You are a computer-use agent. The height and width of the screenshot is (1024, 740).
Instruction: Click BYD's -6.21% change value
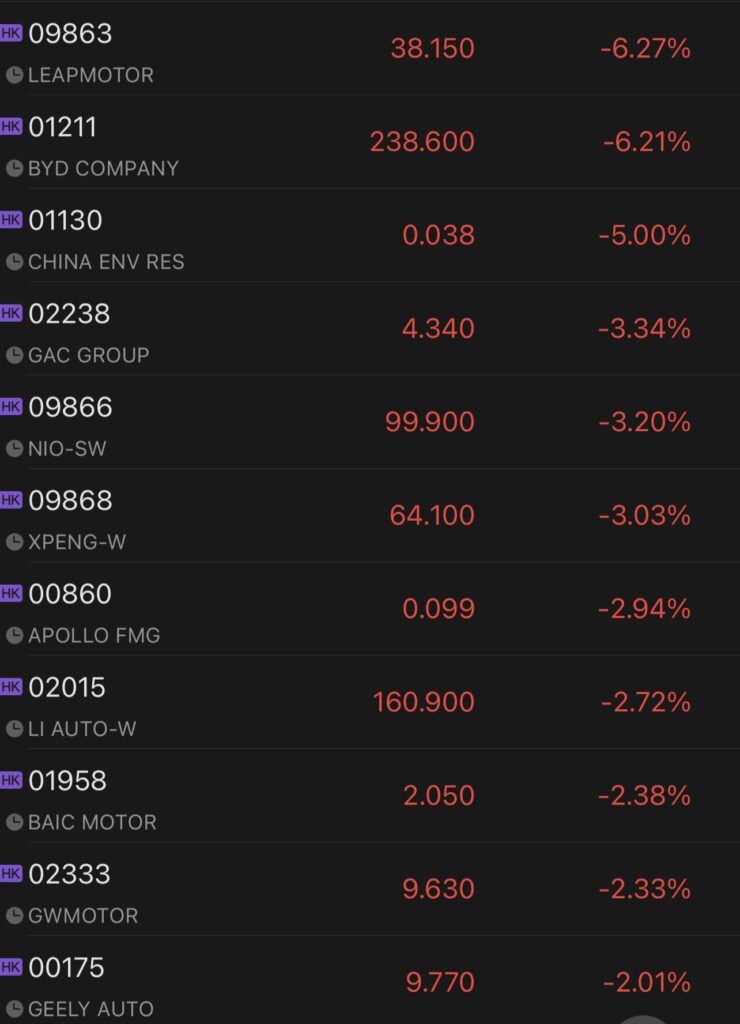647,142
